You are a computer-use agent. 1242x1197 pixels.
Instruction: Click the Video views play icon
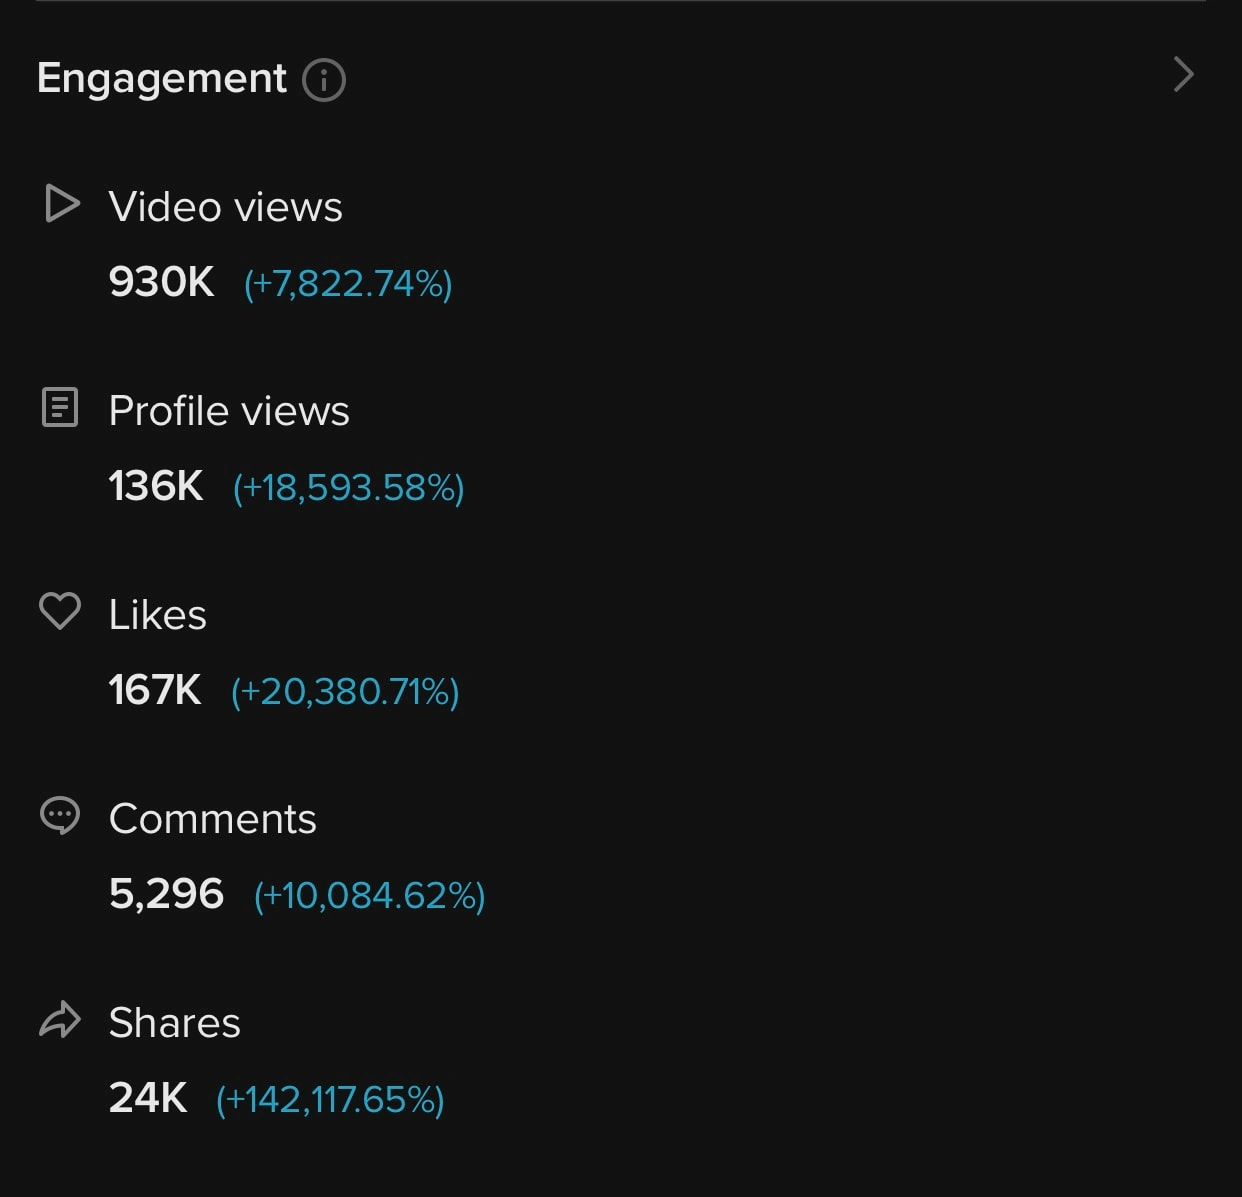(61, 204)
